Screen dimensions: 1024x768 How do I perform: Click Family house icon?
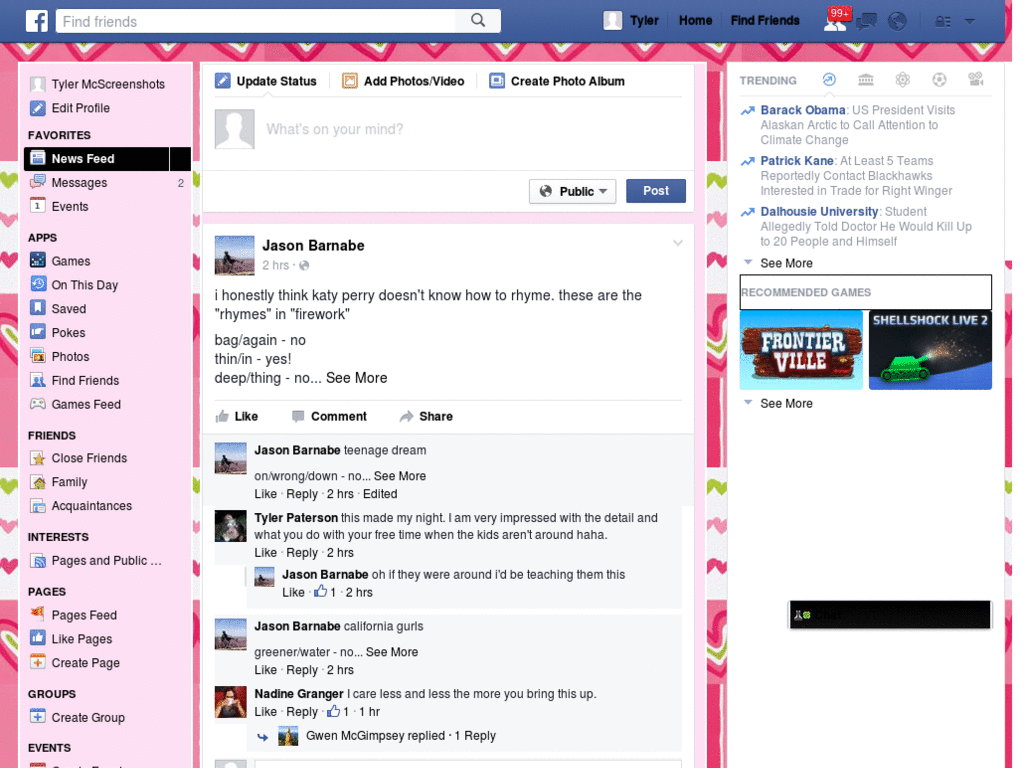coord(38,482)
